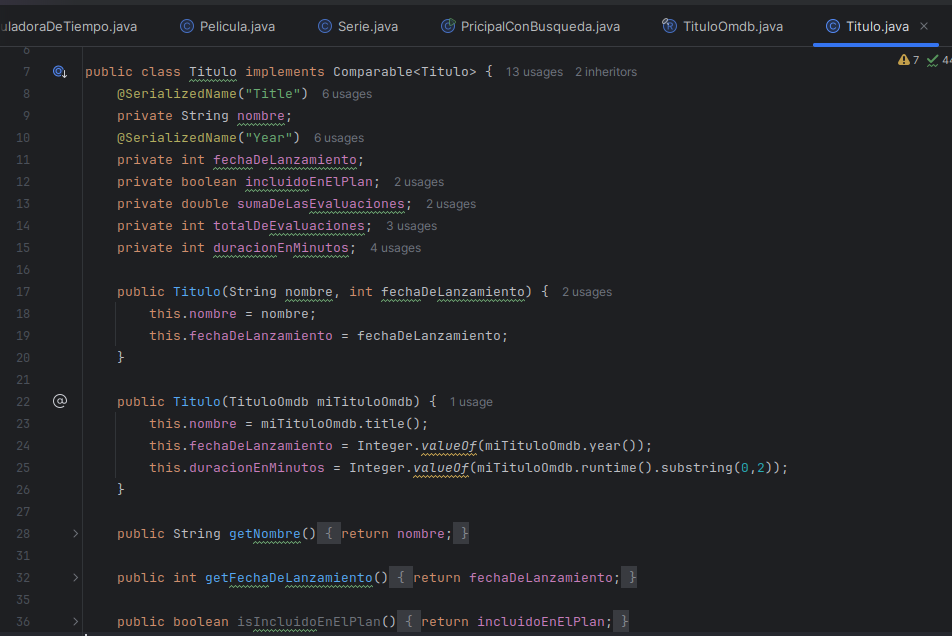Click 'getFechaDeLanzamiento' method name
The height and width of the screenshot is (636, 952).
point(289,577)
